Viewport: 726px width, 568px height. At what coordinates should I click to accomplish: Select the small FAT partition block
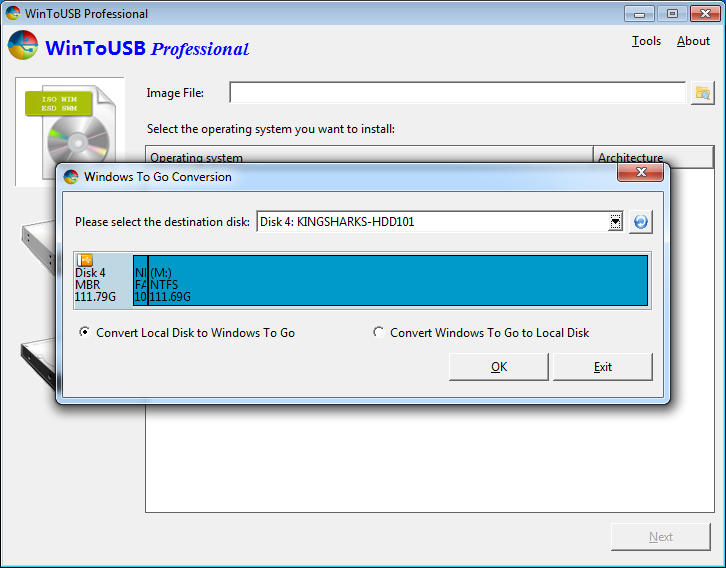pyautogui.click(x=140, y=281)
